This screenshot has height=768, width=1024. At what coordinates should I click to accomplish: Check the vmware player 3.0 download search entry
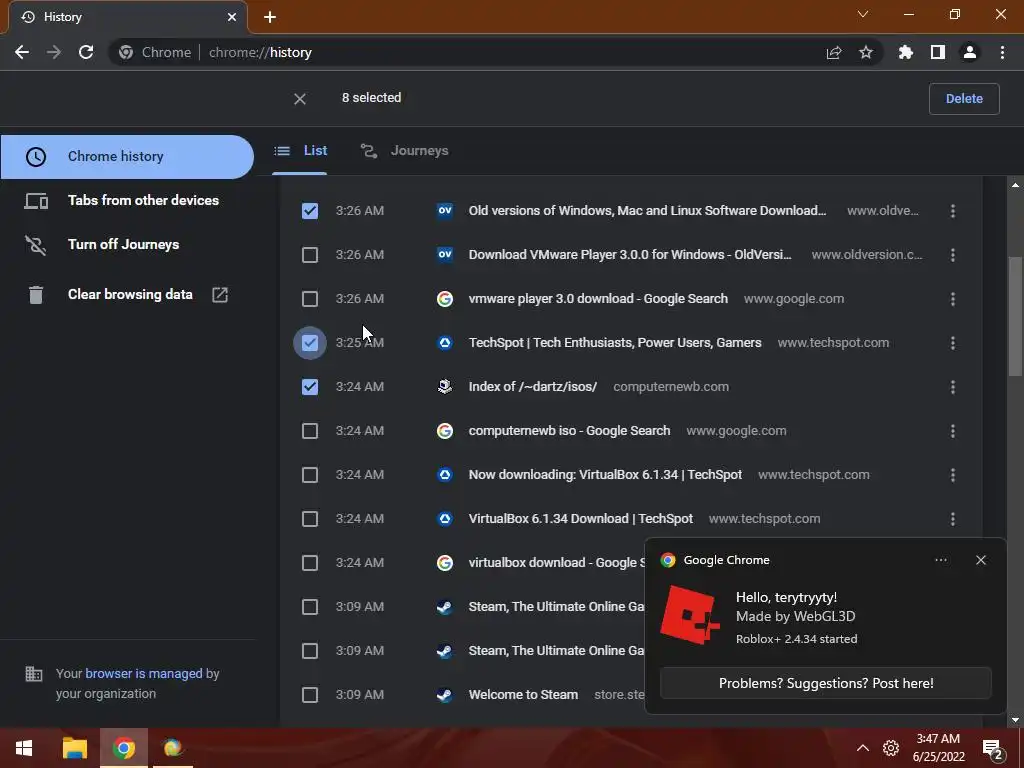[x=310, y=299]
